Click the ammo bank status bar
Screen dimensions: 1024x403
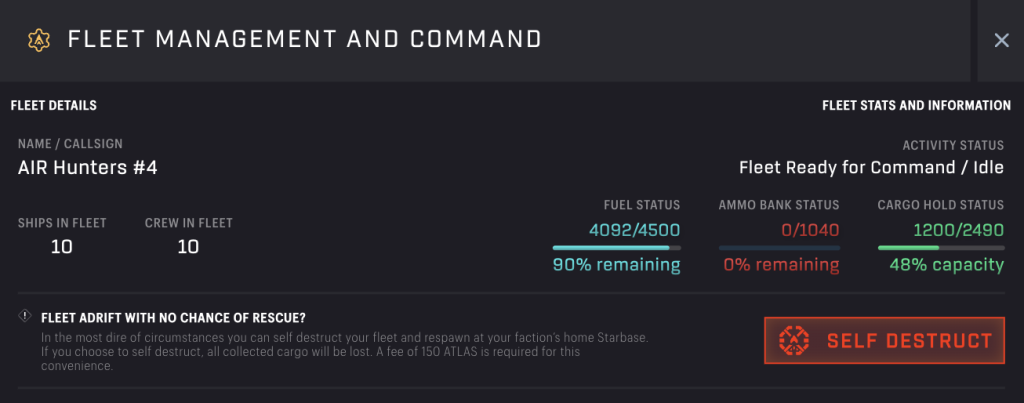[778, 247]
